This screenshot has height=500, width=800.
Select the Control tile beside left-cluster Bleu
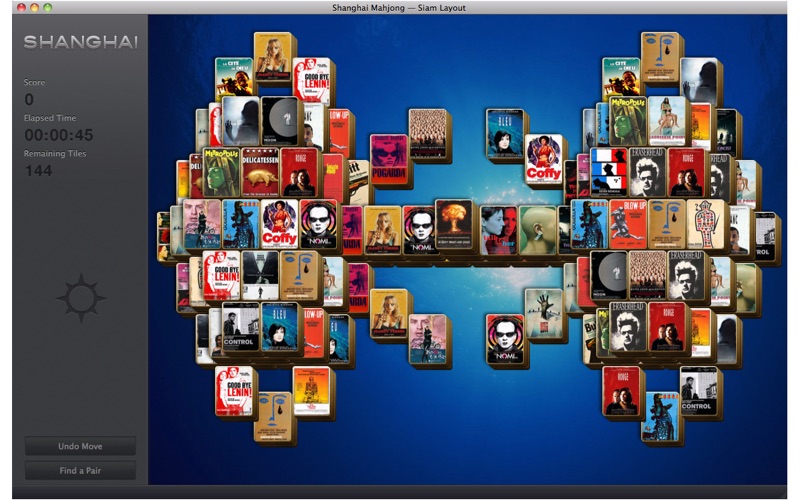tap(241, 327)
